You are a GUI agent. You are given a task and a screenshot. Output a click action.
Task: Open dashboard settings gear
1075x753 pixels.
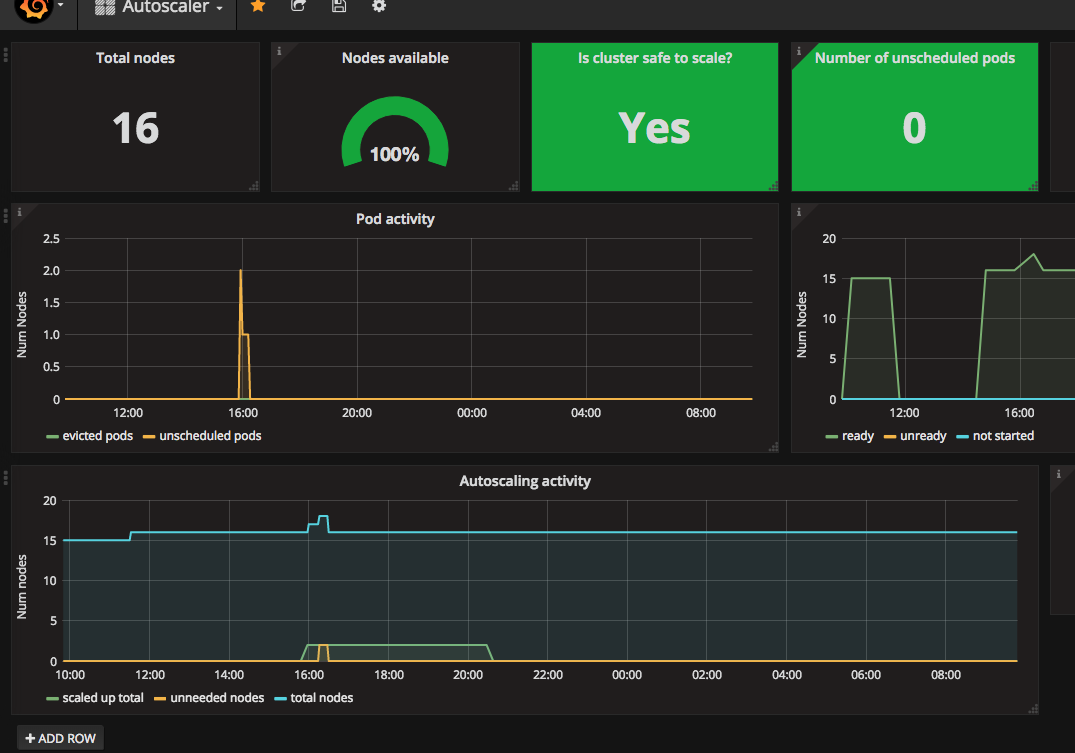378,6
